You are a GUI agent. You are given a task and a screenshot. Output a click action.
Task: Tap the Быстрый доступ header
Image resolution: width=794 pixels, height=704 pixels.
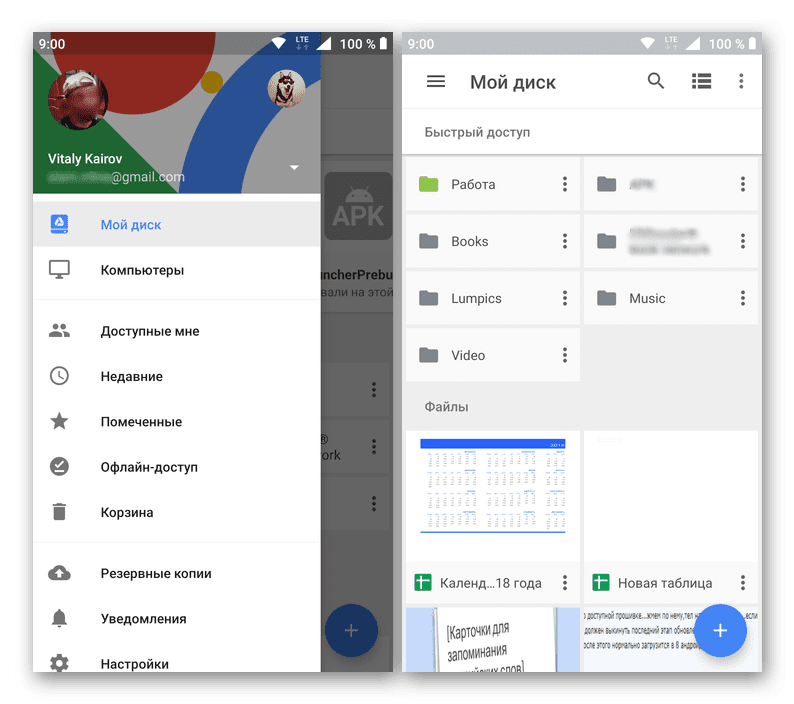click(477, 132)
